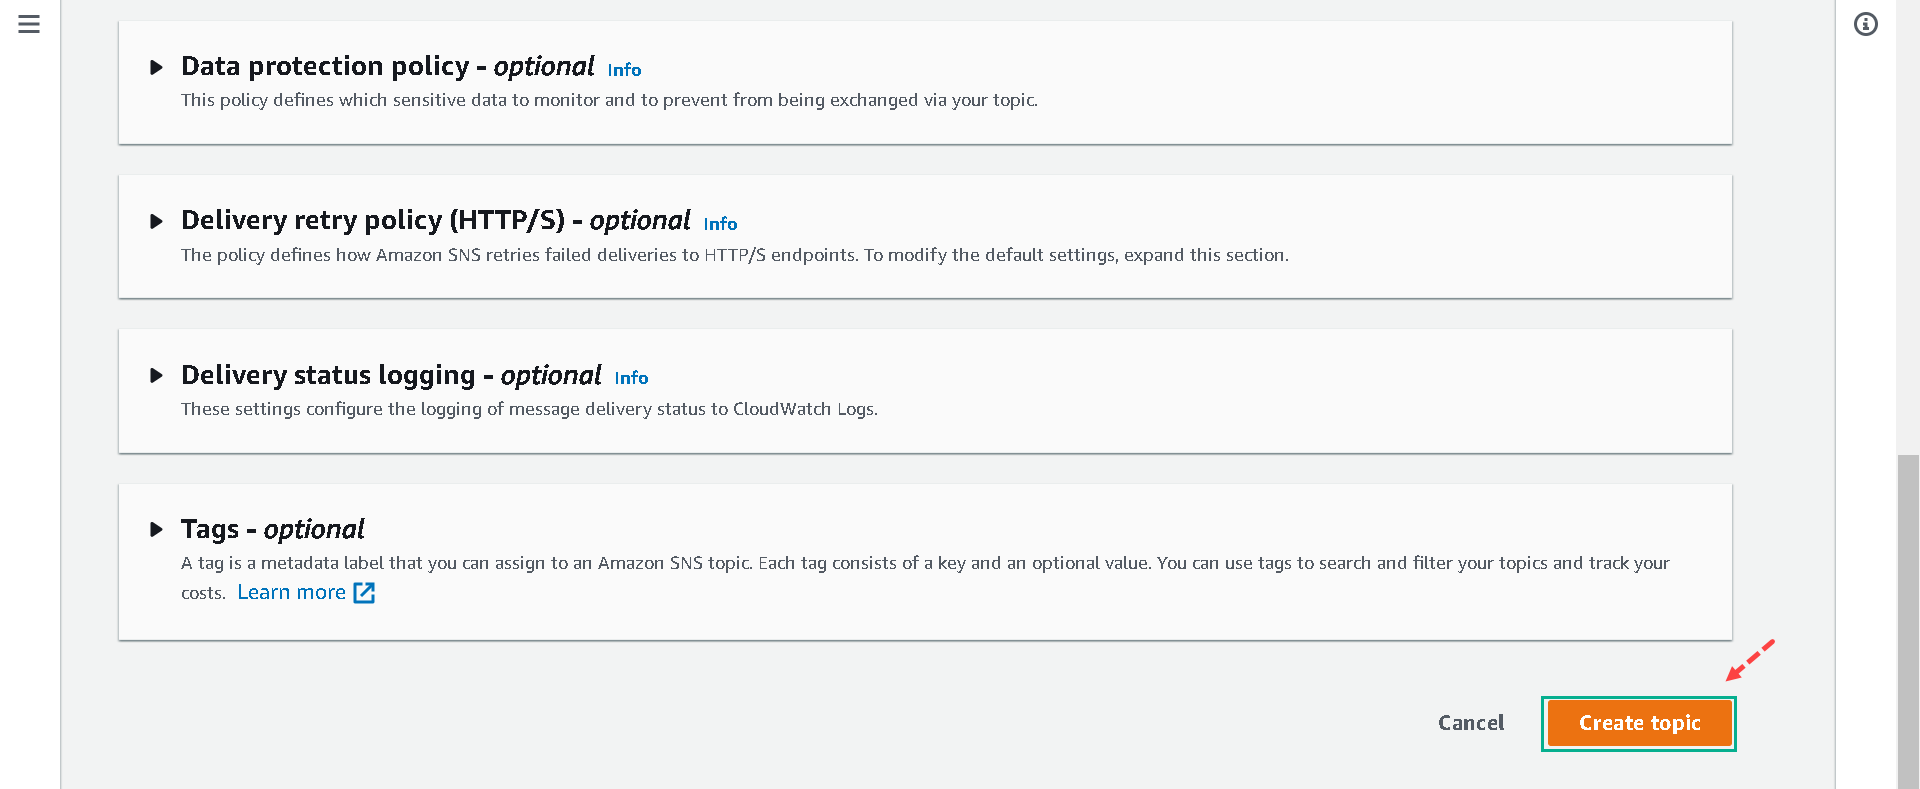Follow the Learn more link about tags

pos(291,593)
